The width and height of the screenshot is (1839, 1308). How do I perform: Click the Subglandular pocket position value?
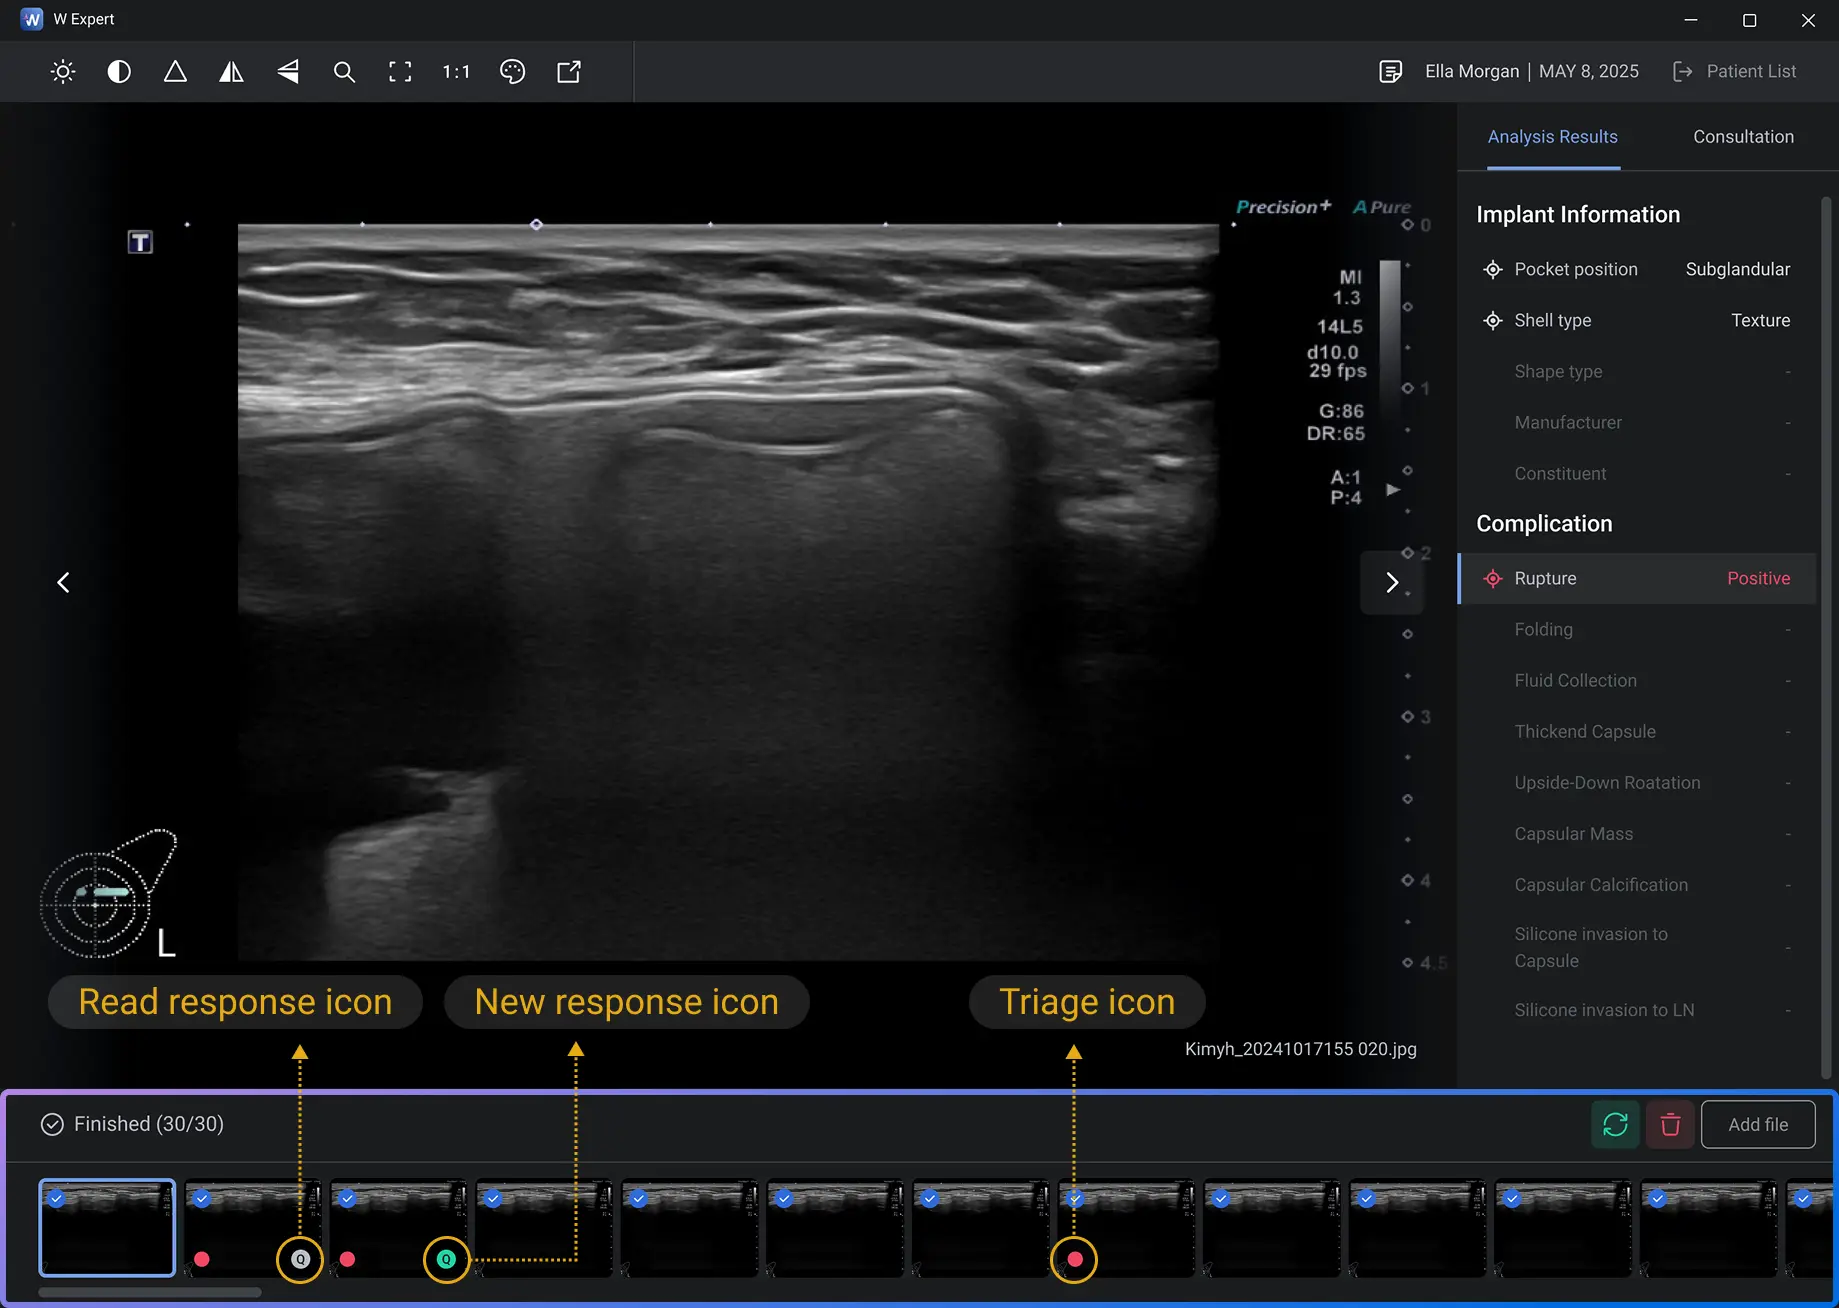click(x=1737, y=269)
